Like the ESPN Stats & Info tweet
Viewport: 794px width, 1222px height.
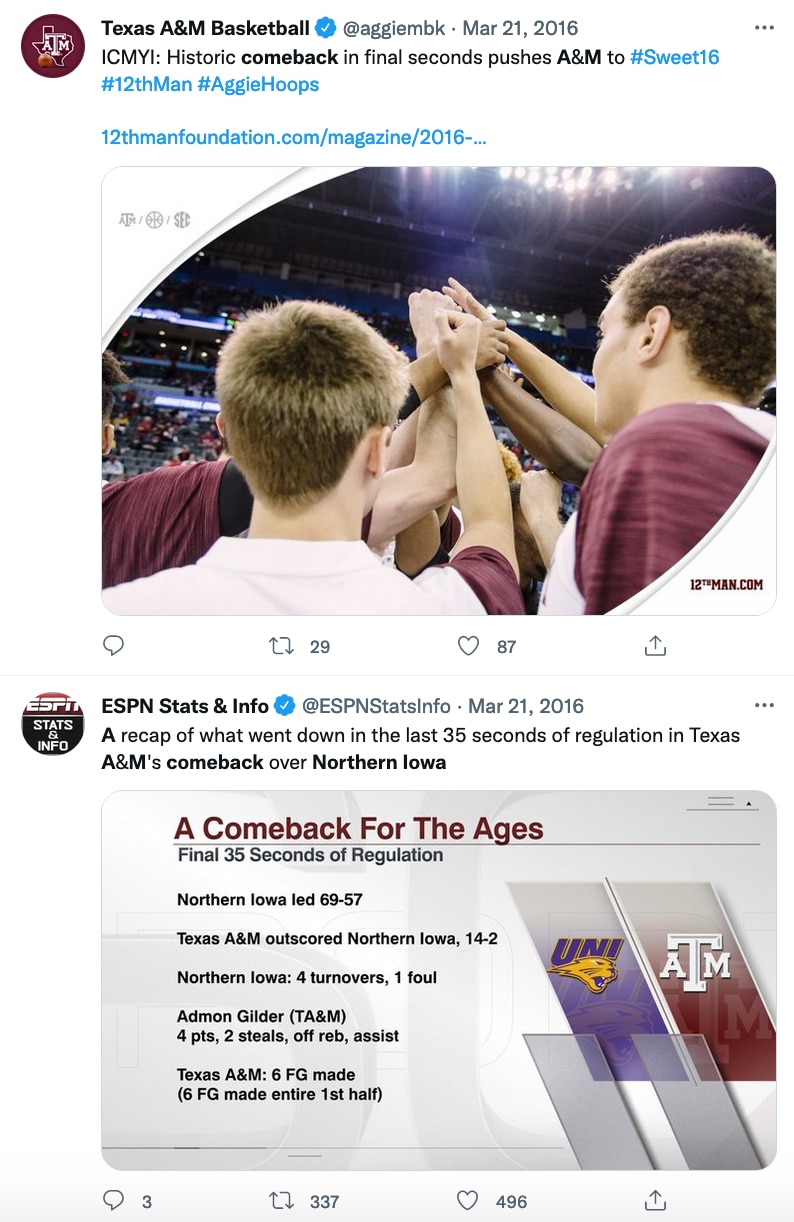click(x=468, y=1200)
